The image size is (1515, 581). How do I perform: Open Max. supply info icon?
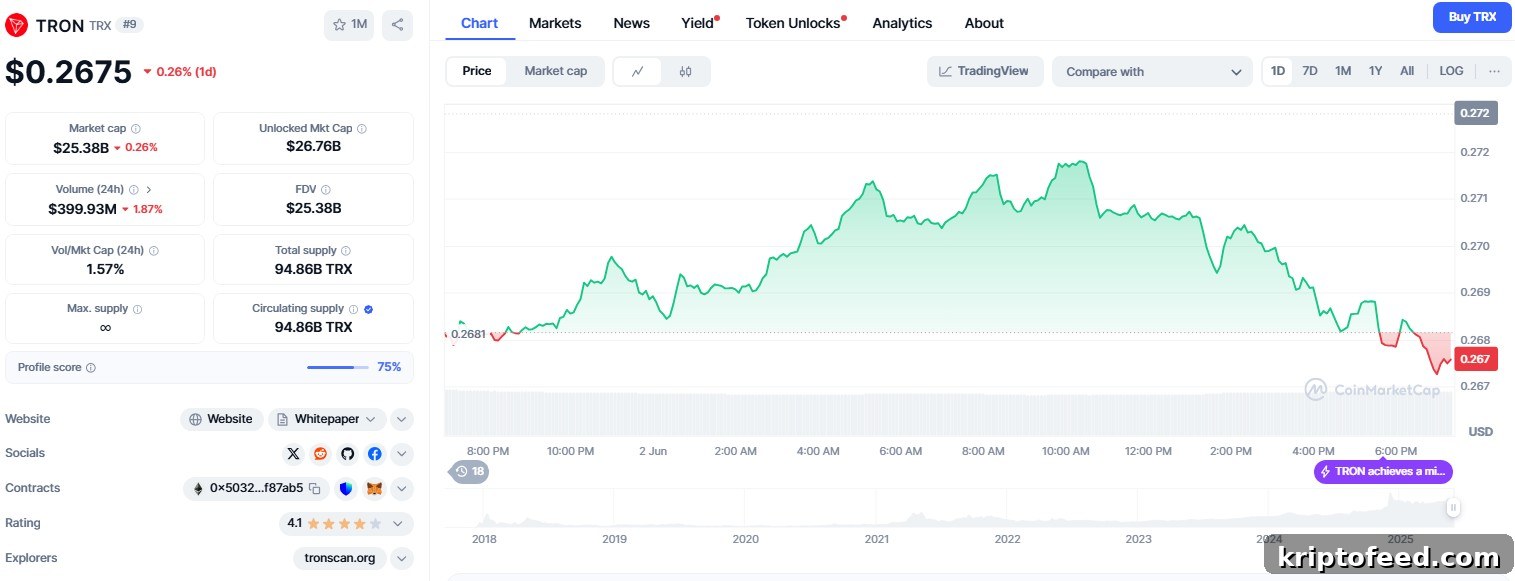click(138, 309)
